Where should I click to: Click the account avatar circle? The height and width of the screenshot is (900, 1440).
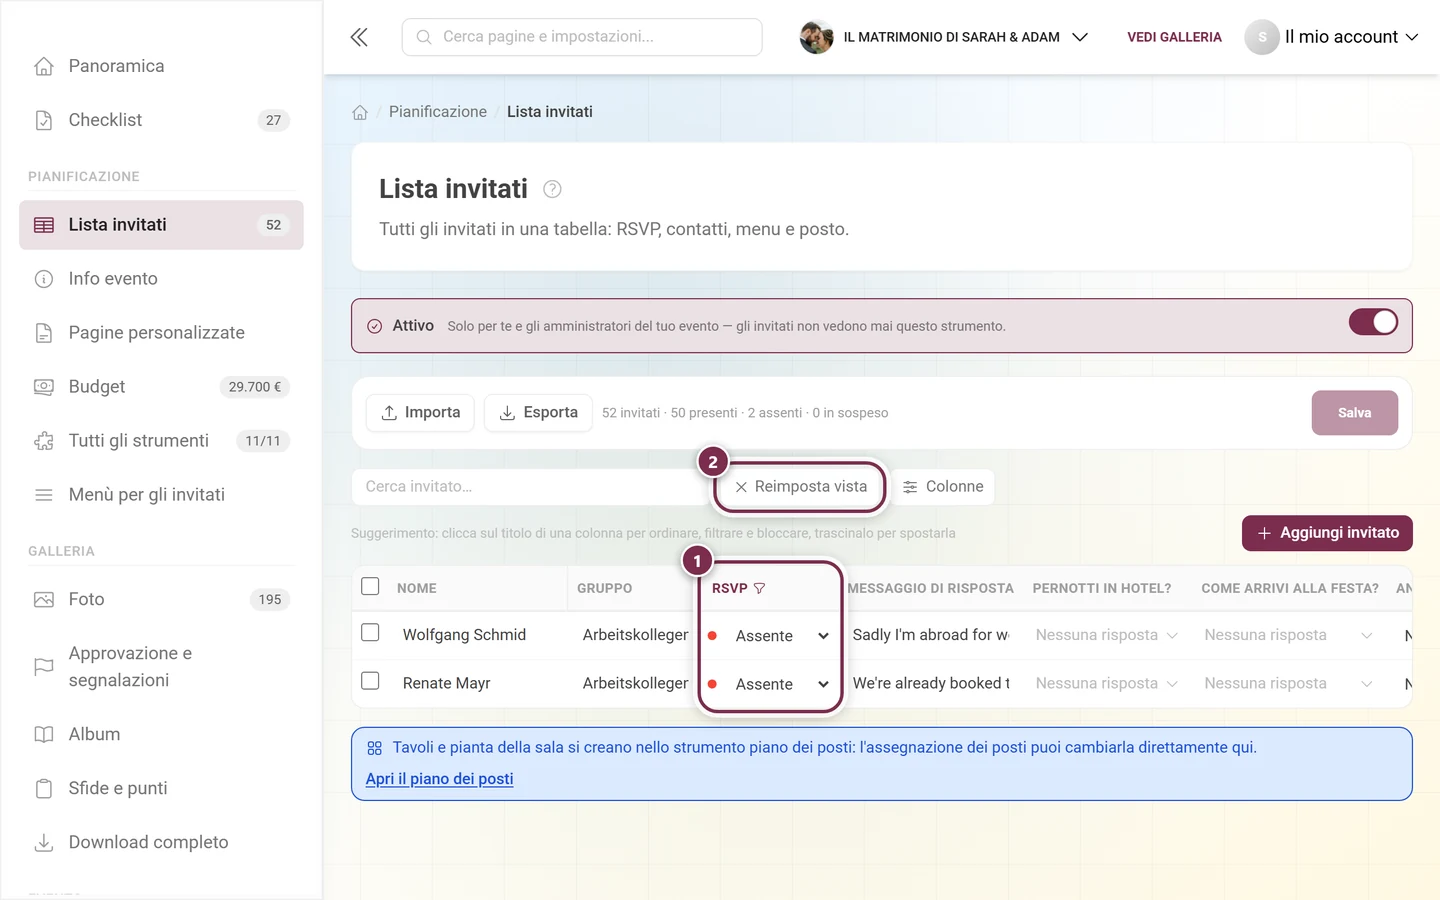click(x=1262, y=37)
